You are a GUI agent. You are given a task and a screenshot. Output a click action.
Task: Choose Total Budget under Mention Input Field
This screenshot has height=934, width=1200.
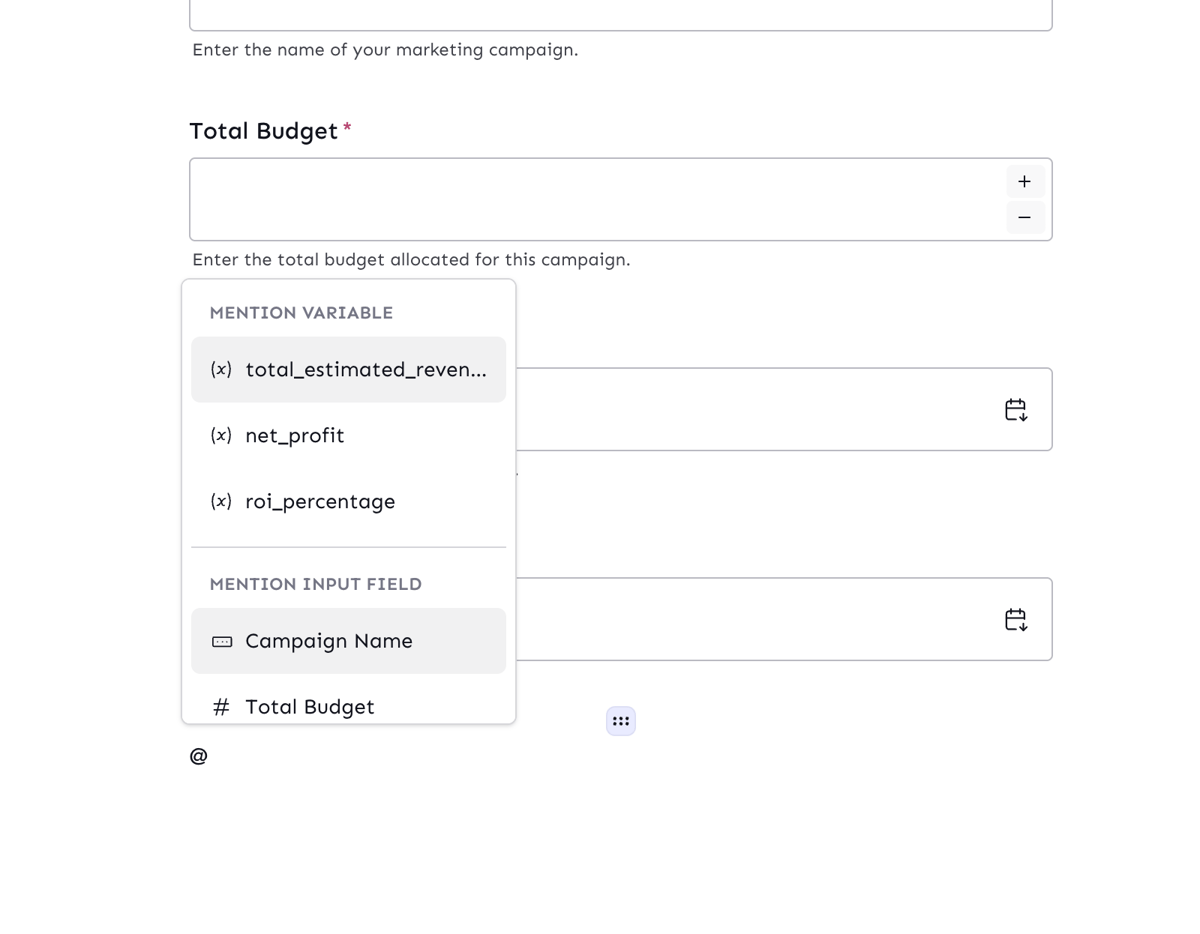(310, 707)
